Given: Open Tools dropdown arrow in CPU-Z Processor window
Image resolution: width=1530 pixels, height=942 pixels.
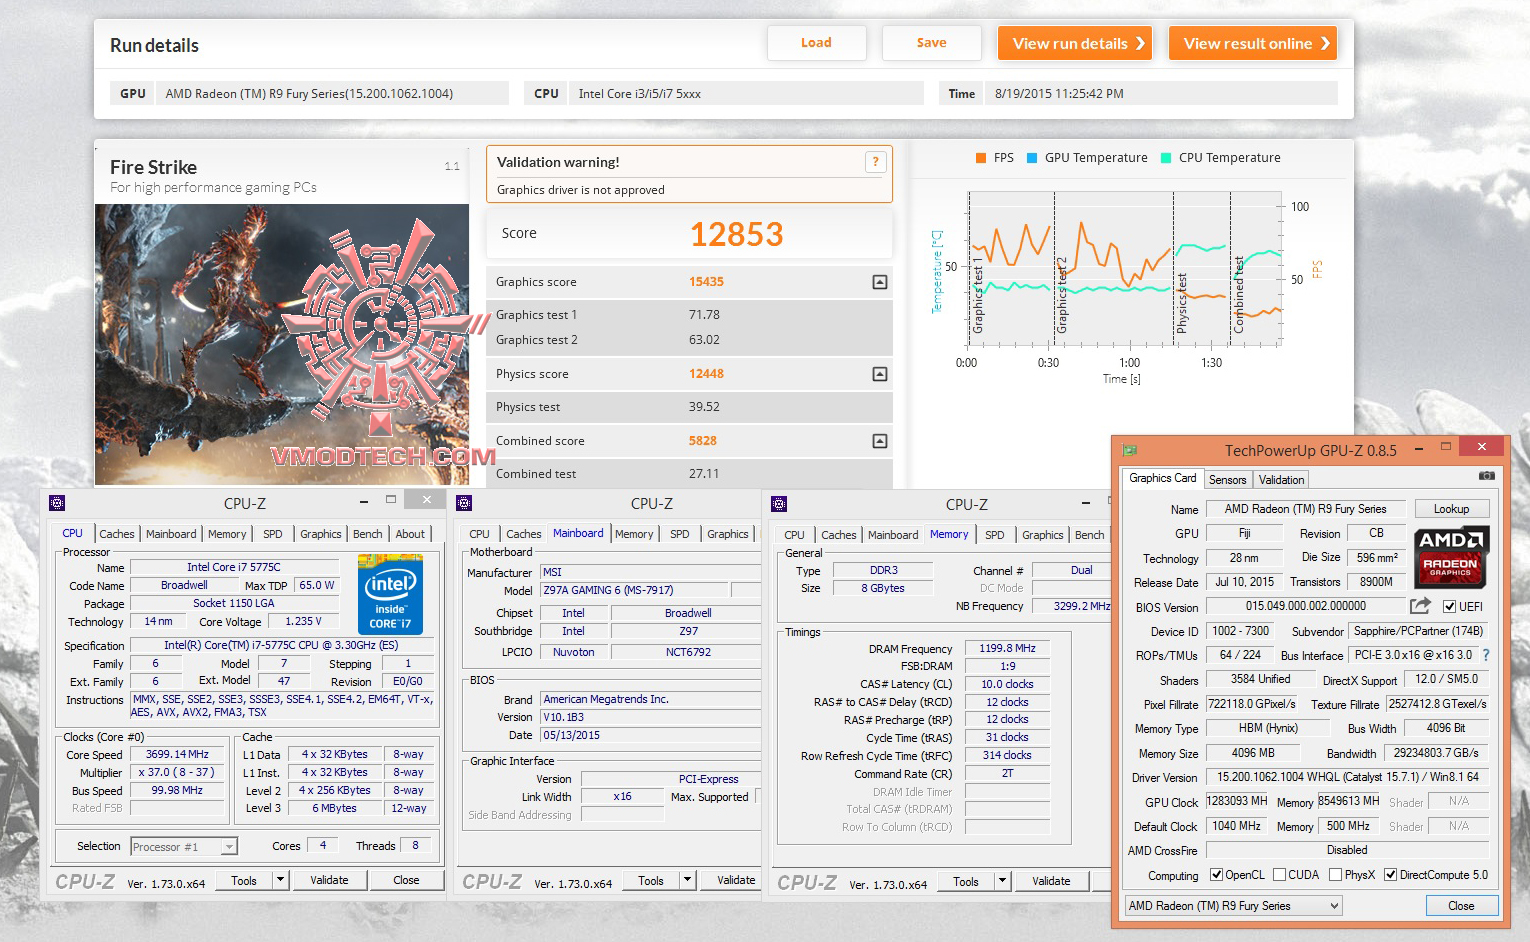Looking at the screenshot, I should pyautogui.click(x=280, y=880).
